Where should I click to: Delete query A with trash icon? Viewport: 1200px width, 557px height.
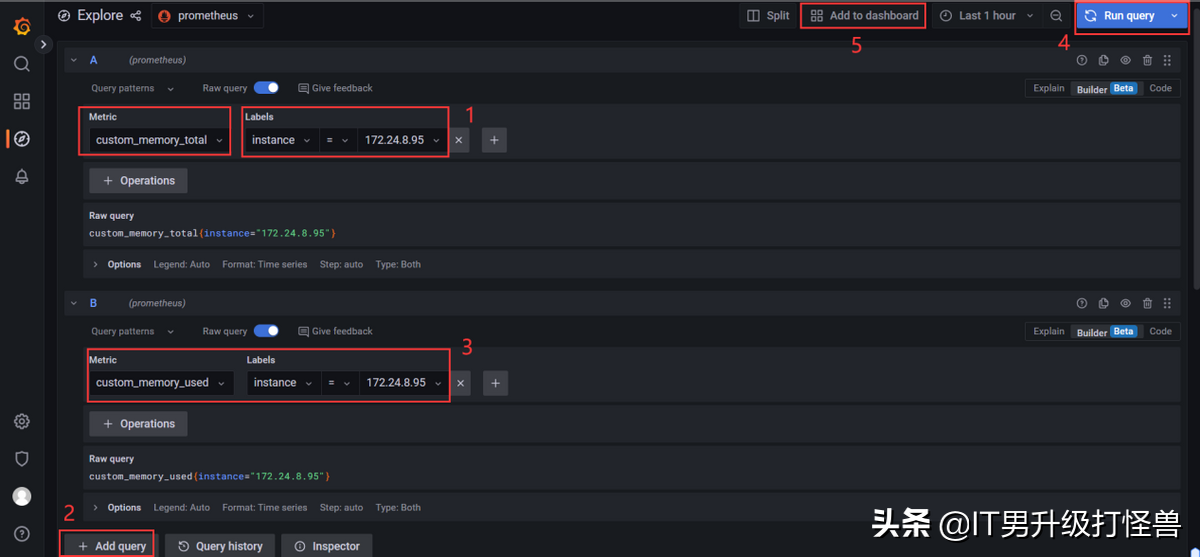(1147, 61)
